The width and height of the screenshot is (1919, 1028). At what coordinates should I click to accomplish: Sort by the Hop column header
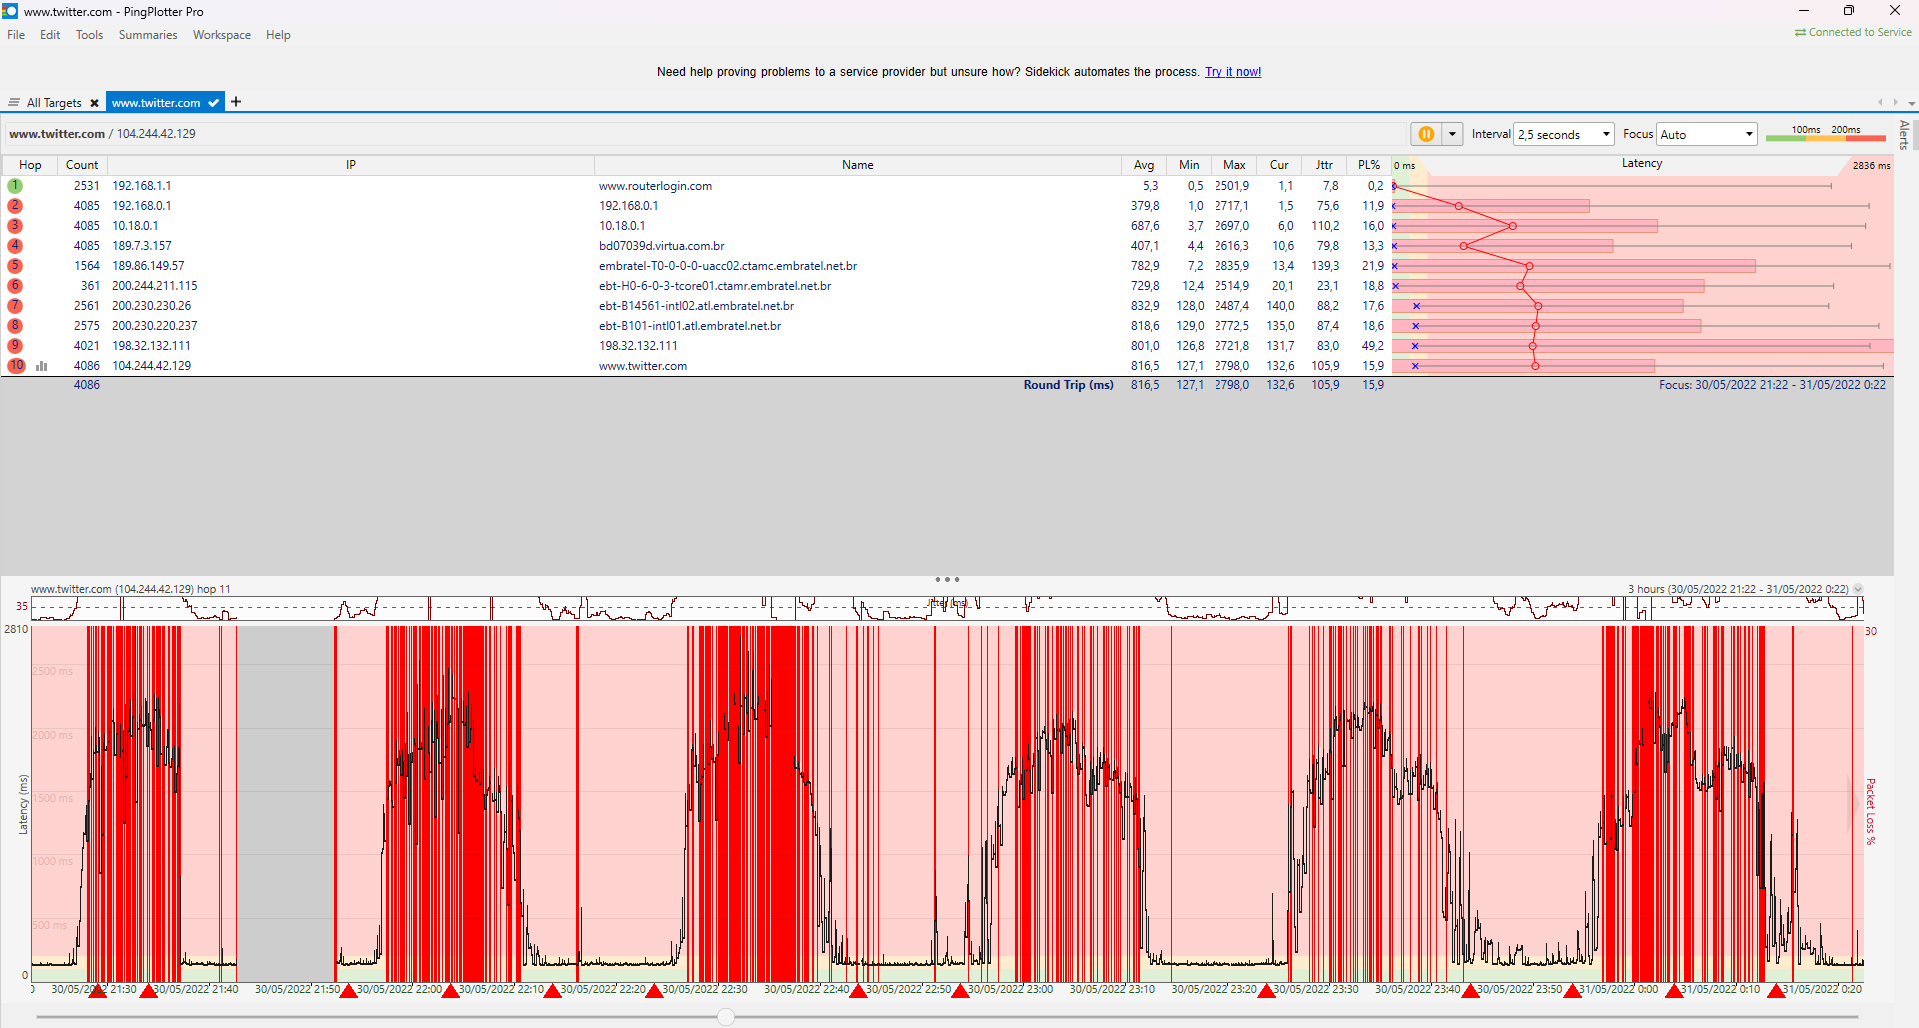click(30, 165)
